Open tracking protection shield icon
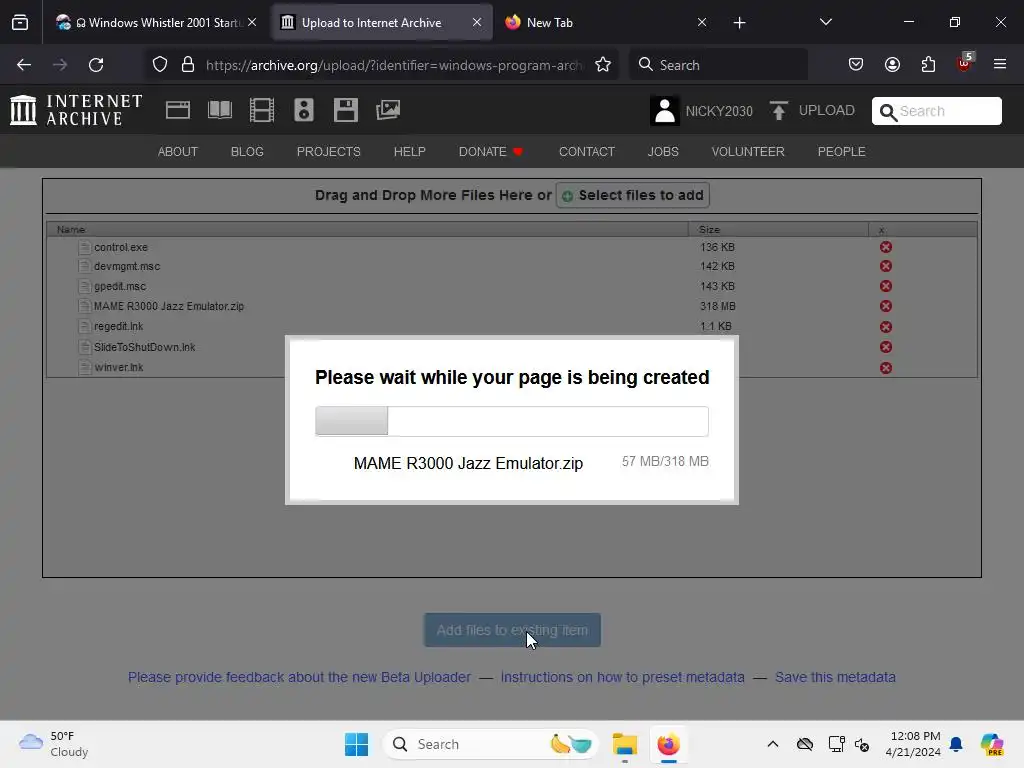The image size is (1024, 768). 160,65
